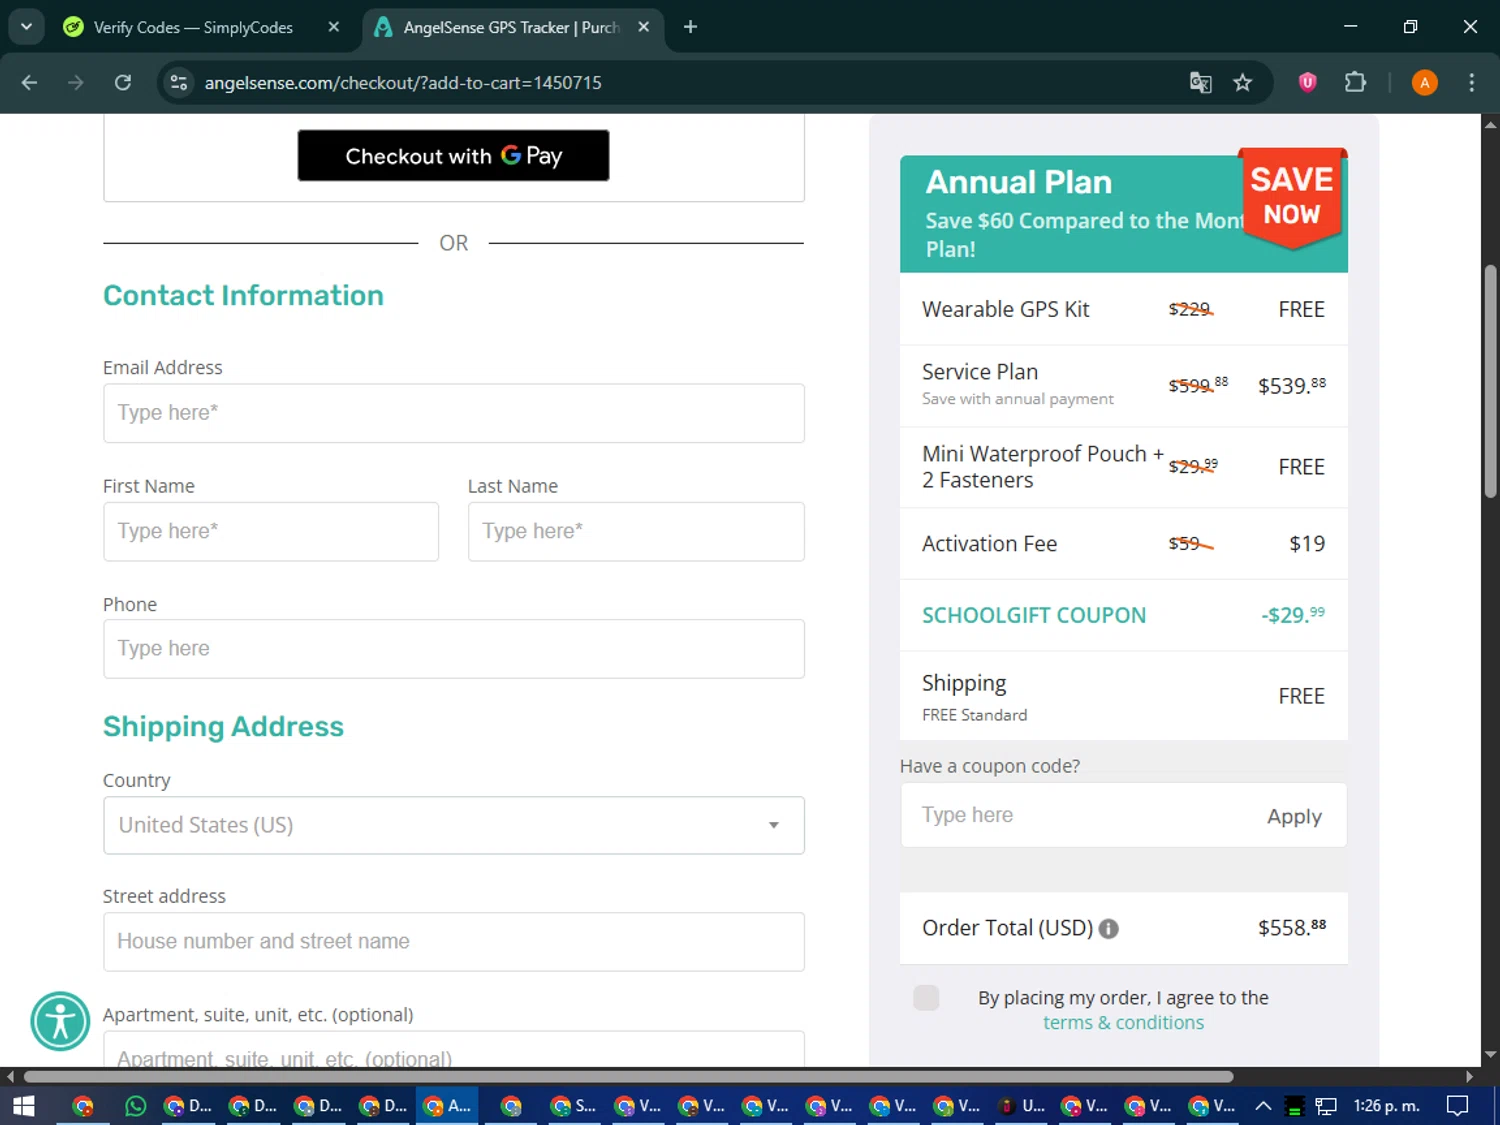Focus the Phone field

[454, 649]
